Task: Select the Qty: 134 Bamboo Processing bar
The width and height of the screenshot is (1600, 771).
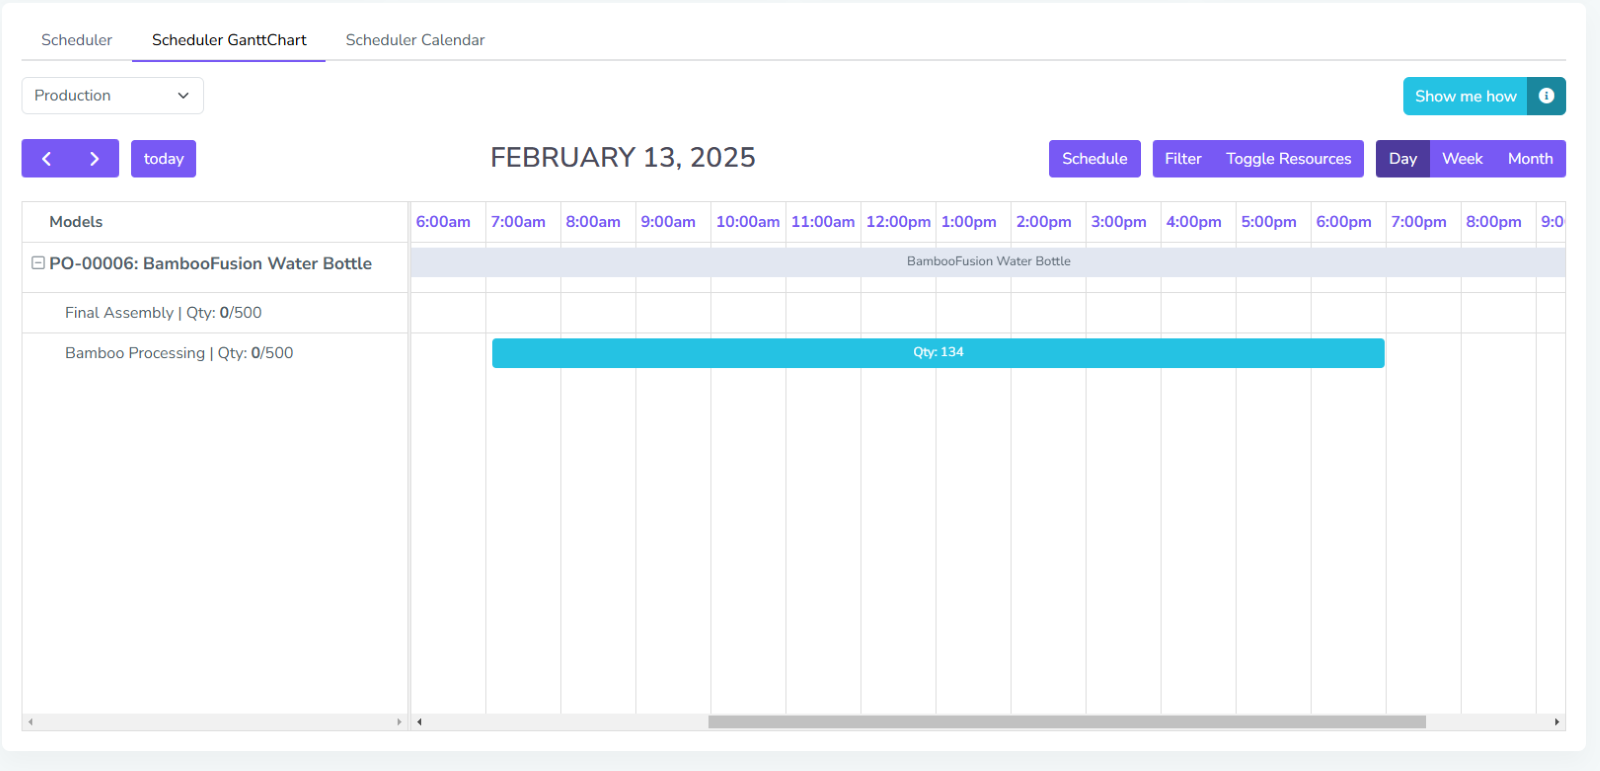Action: point(938,353)
